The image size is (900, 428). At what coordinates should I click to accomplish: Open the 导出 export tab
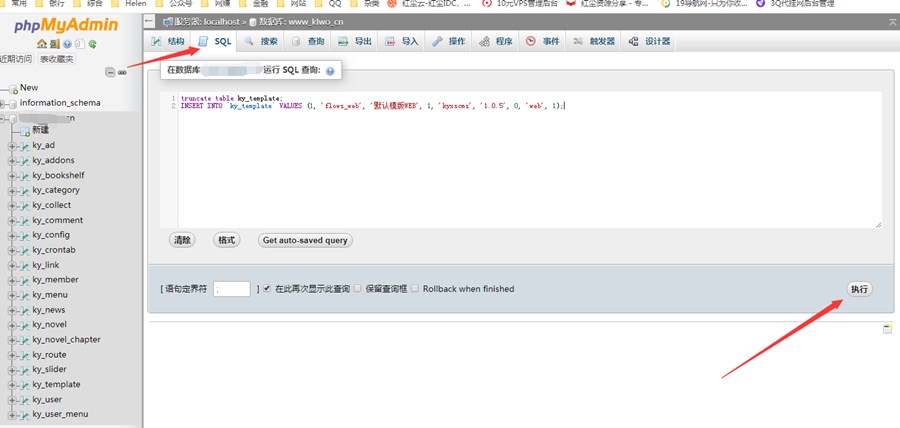click(x=355, y=41)
